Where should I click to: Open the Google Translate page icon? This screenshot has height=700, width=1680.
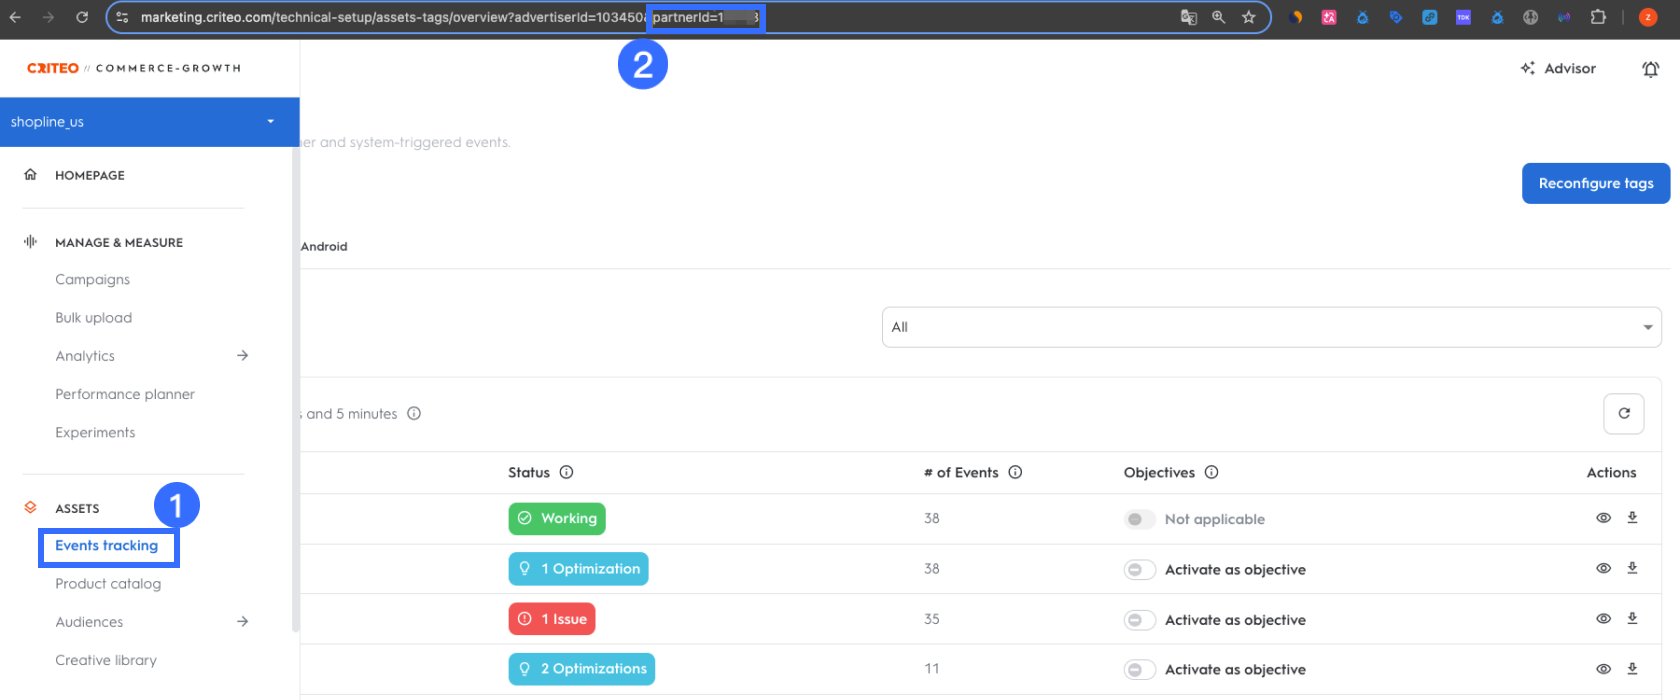[x=1188, y=17]
